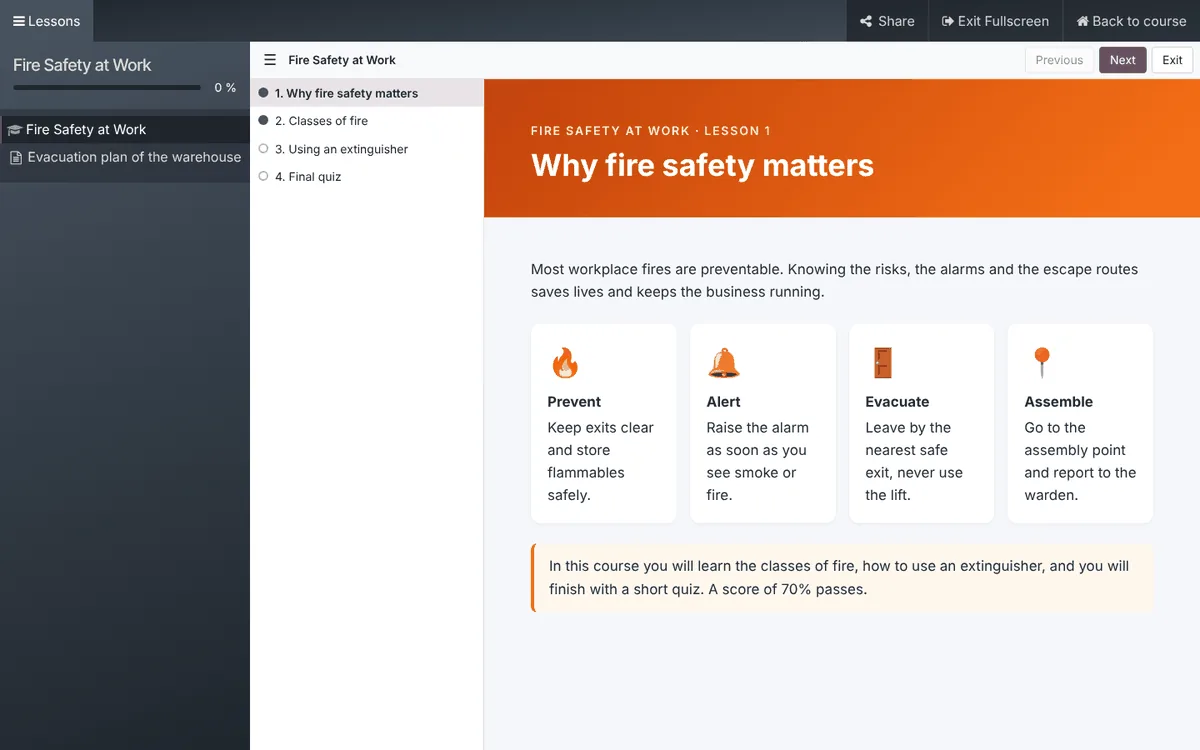Click the 'Why fire safety matters' banner heading
This screenshot has height=750, width=1200.
(x=702, y=165)
